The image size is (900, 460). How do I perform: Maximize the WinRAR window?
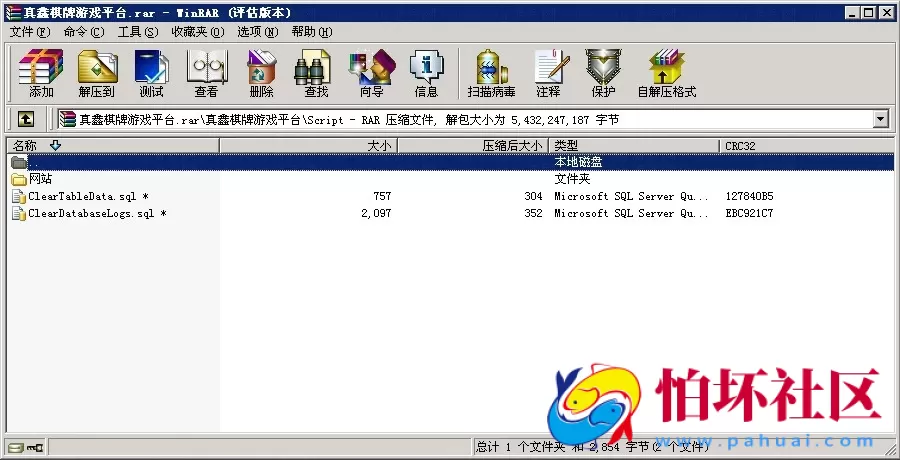click(869, 12)
